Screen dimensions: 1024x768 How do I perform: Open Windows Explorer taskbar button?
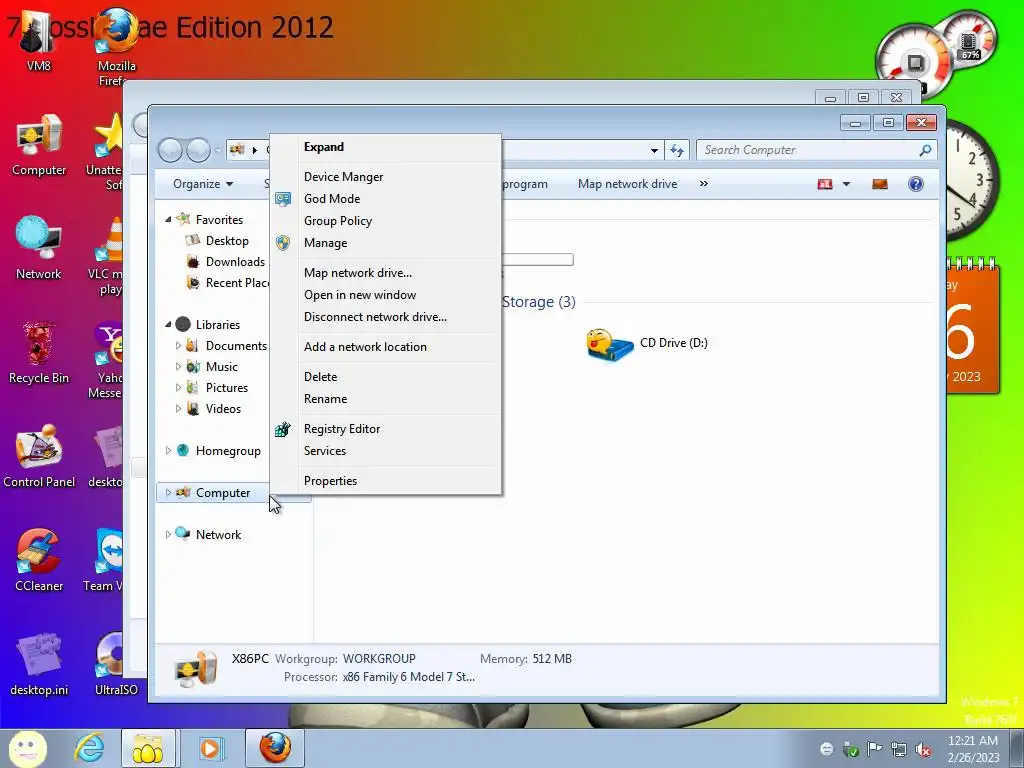148,748
